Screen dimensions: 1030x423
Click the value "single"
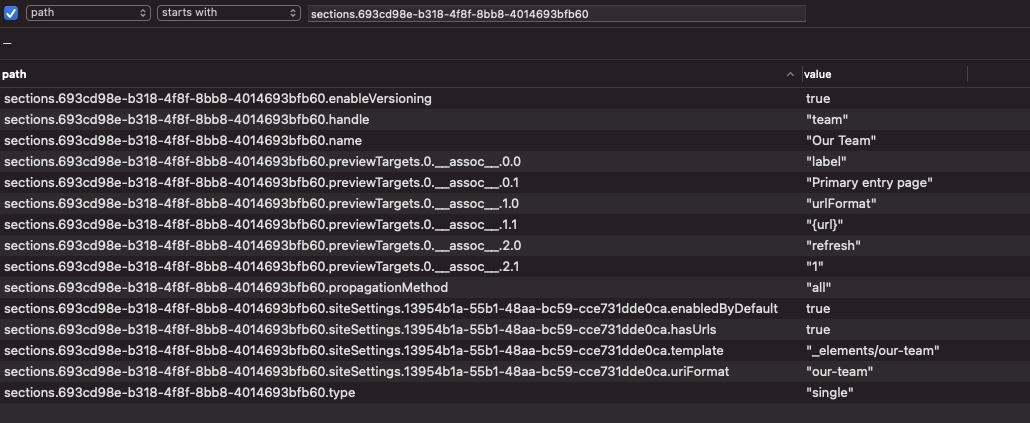point(830,393)
